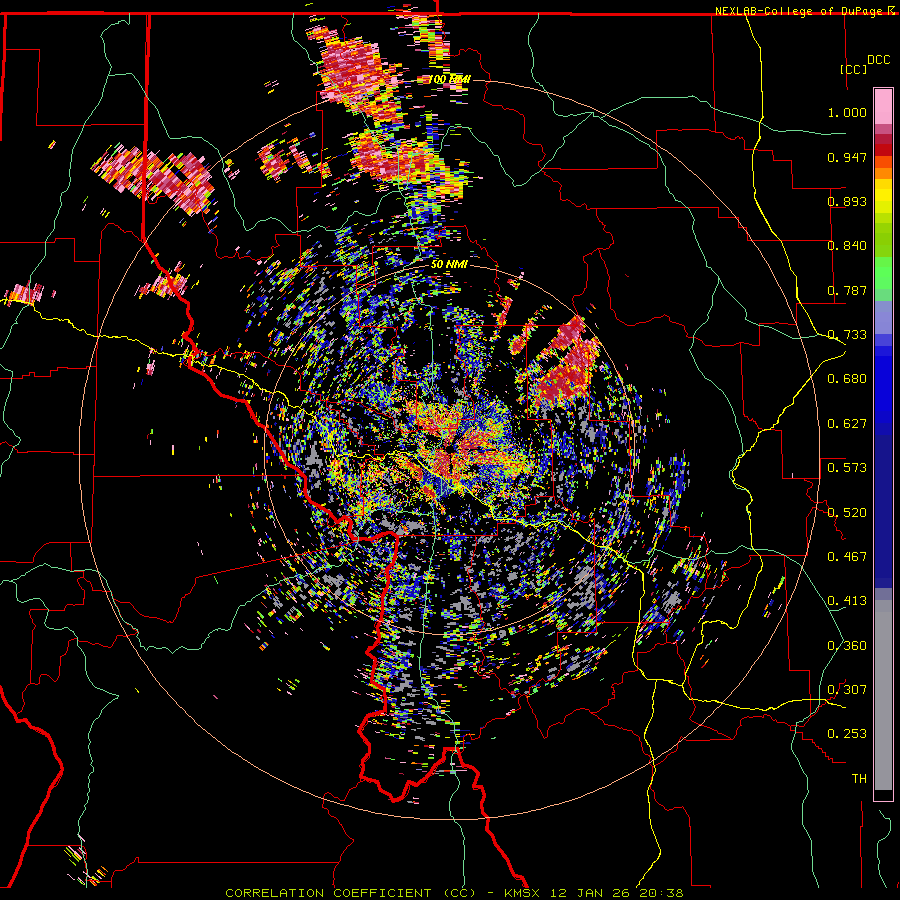Click the 0.467 legend value

847,557
